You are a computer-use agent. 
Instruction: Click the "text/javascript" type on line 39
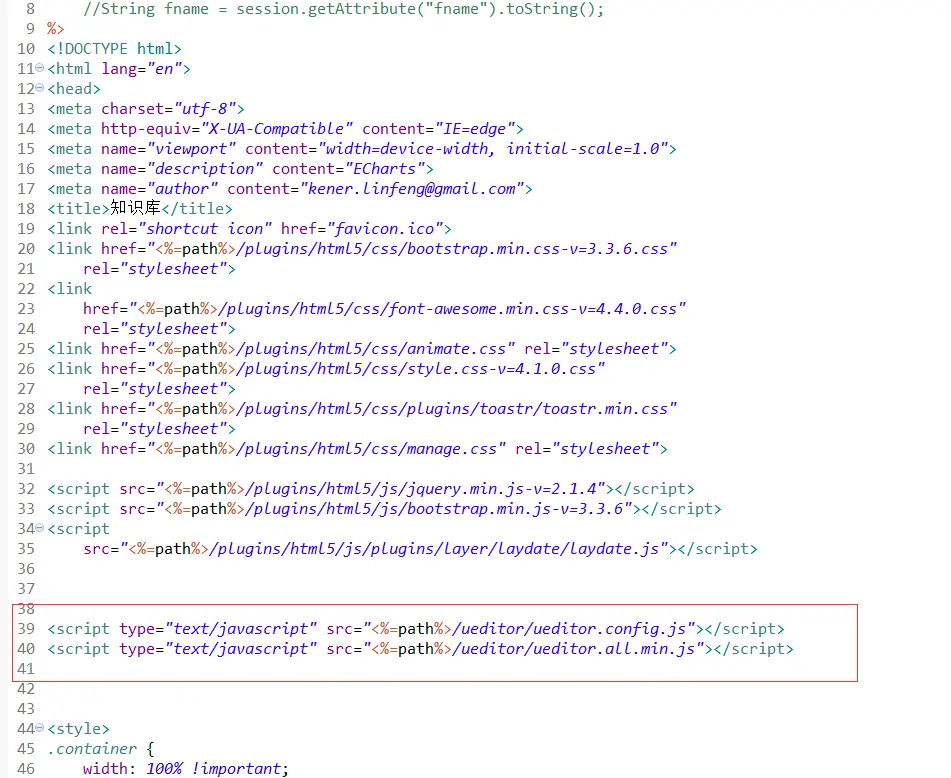pyautogui.click(x=241, y=629)
